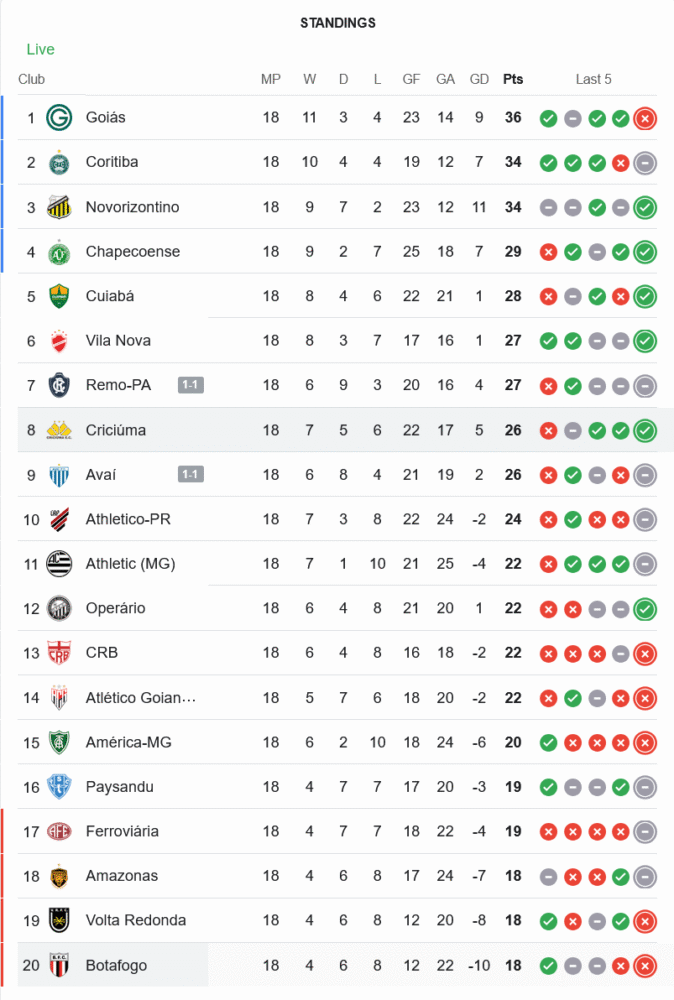Click the Chapecoense club crest icon
The width and height of the screenshot is (674, 1000).
pos(59,252)
